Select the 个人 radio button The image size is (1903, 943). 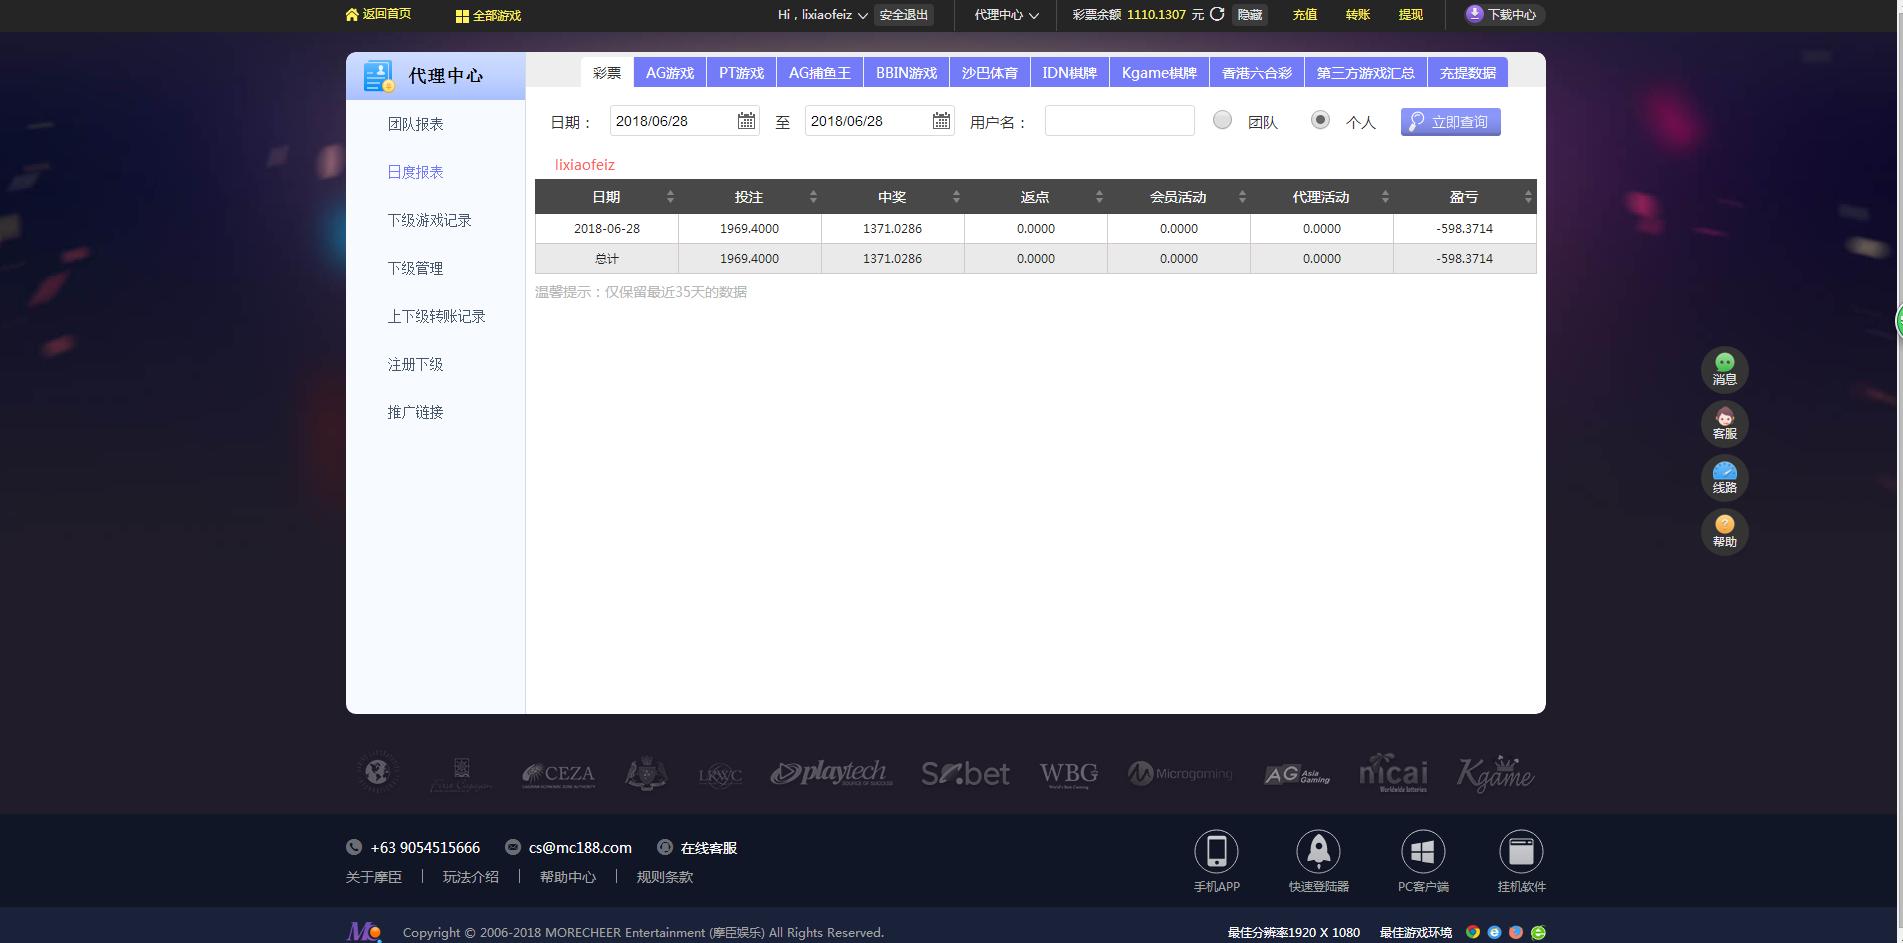pos(1320,120)
